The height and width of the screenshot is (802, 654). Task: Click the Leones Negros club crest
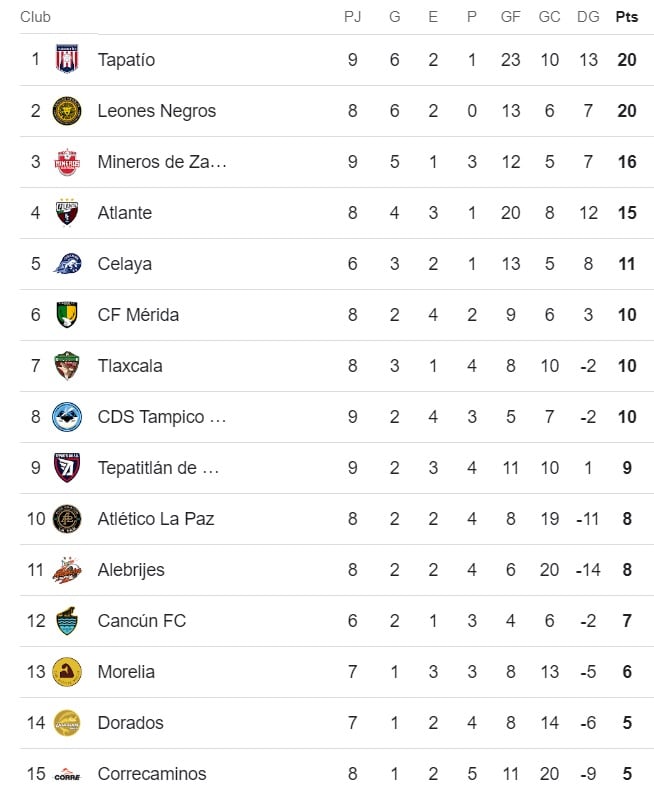[x=67, y=111]
